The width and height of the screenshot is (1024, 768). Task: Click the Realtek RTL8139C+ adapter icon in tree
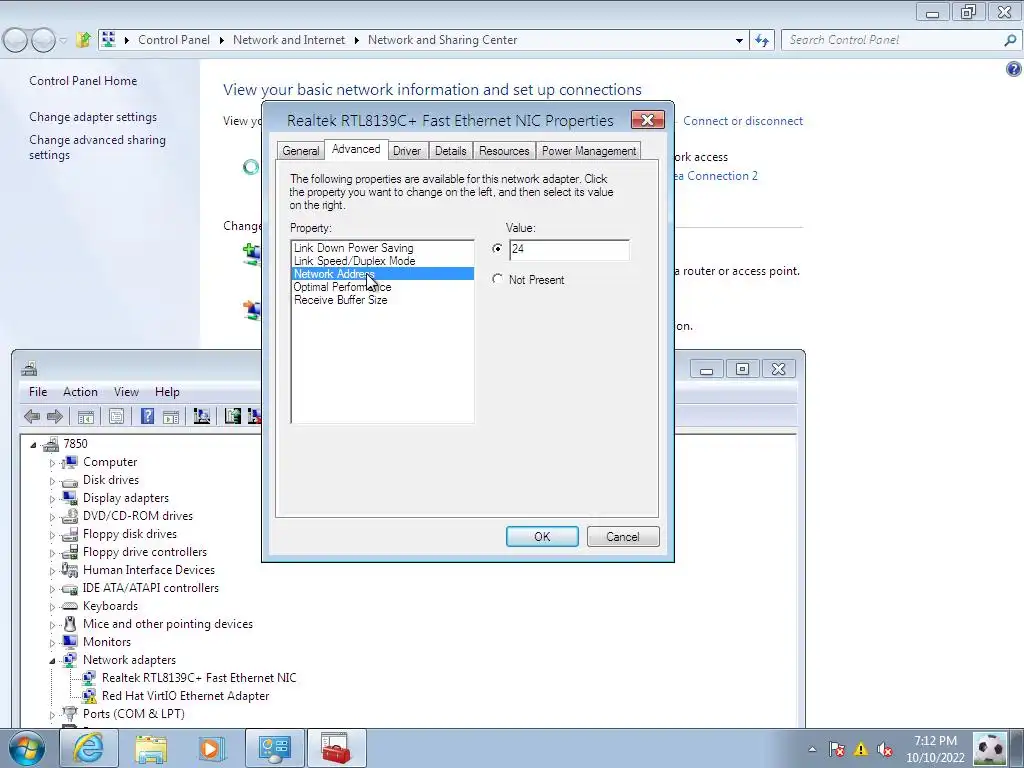click(89, 678)
